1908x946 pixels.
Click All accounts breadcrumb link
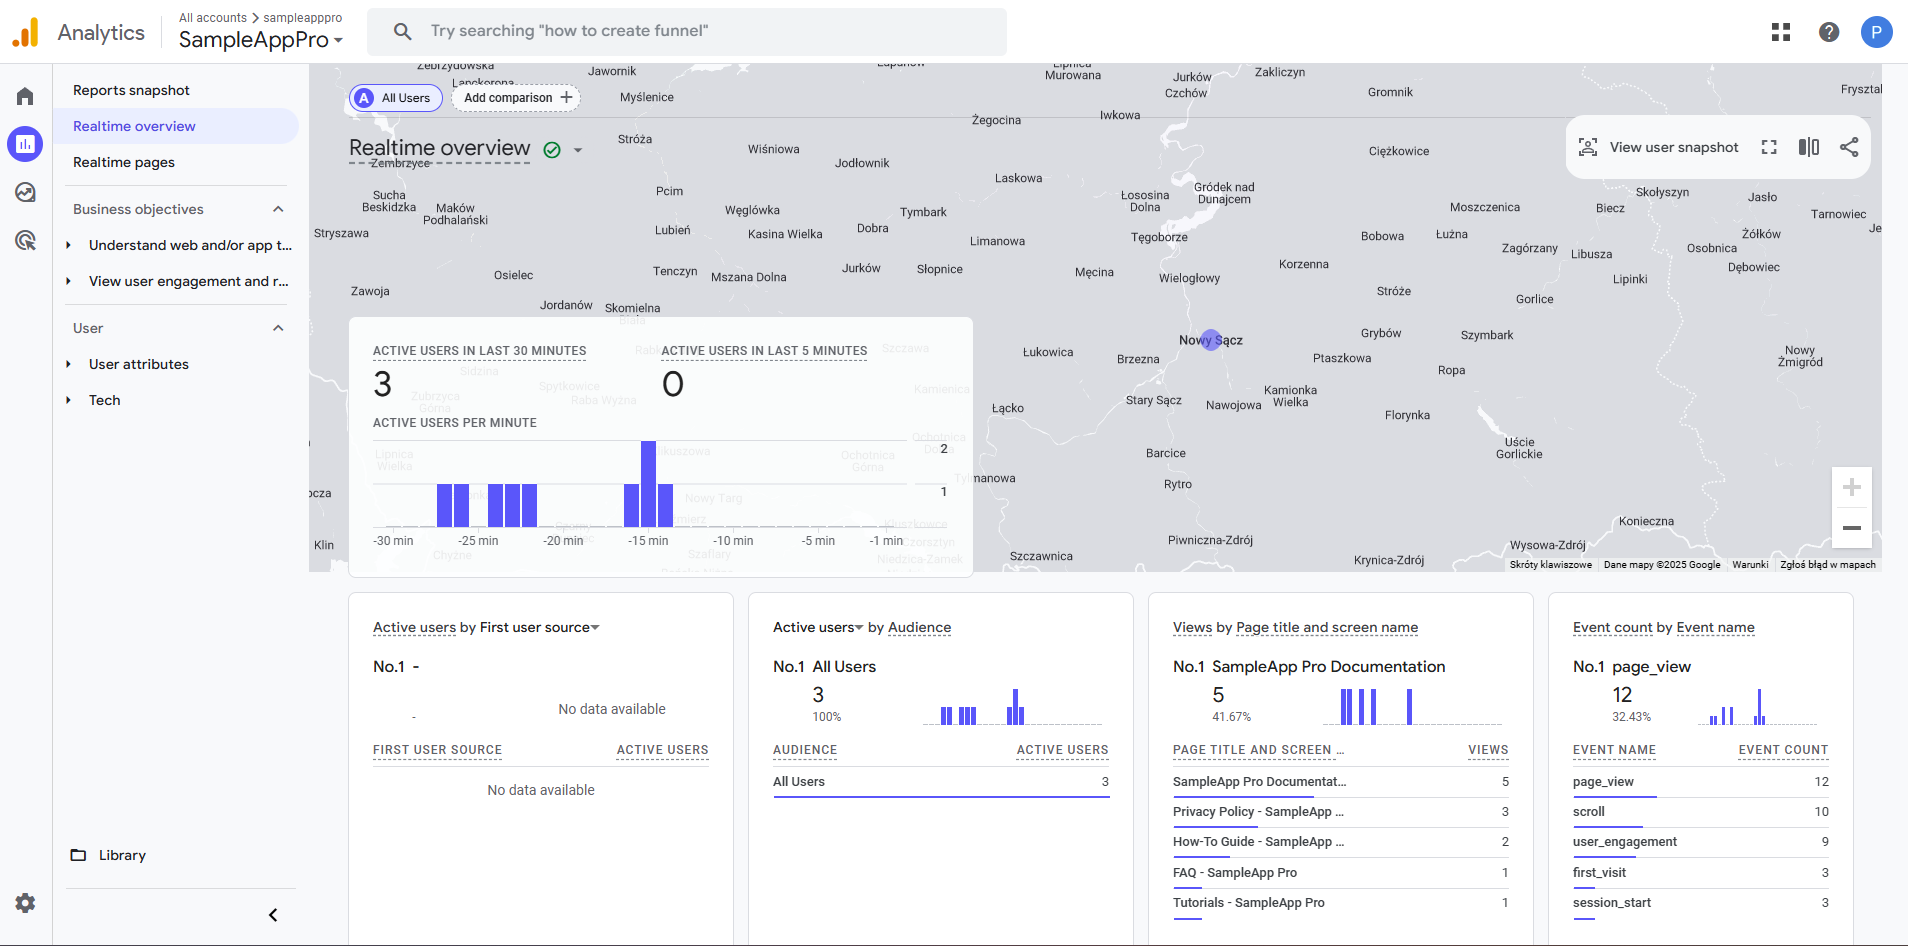pos(213,18)
